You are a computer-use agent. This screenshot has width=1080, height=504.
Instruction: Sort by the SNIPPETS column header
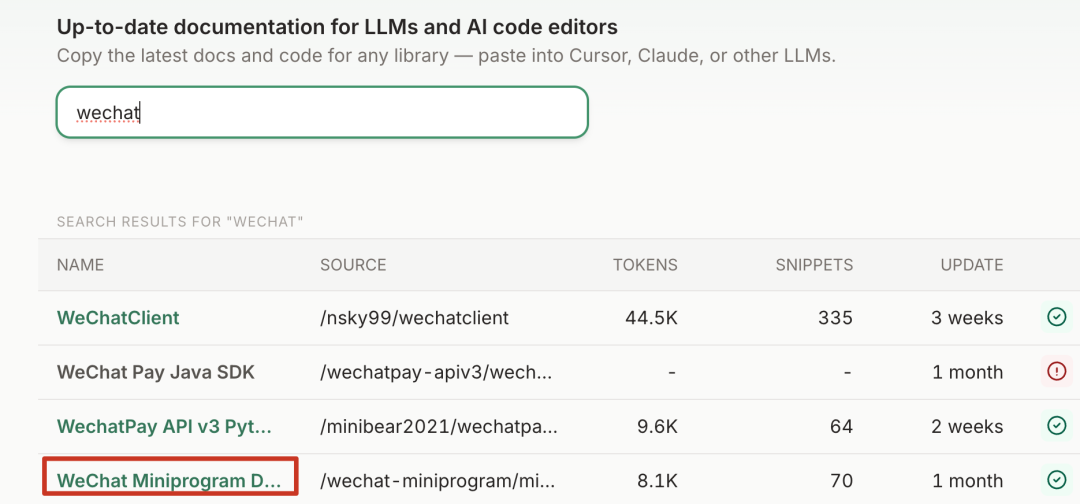tap(814, 264)
